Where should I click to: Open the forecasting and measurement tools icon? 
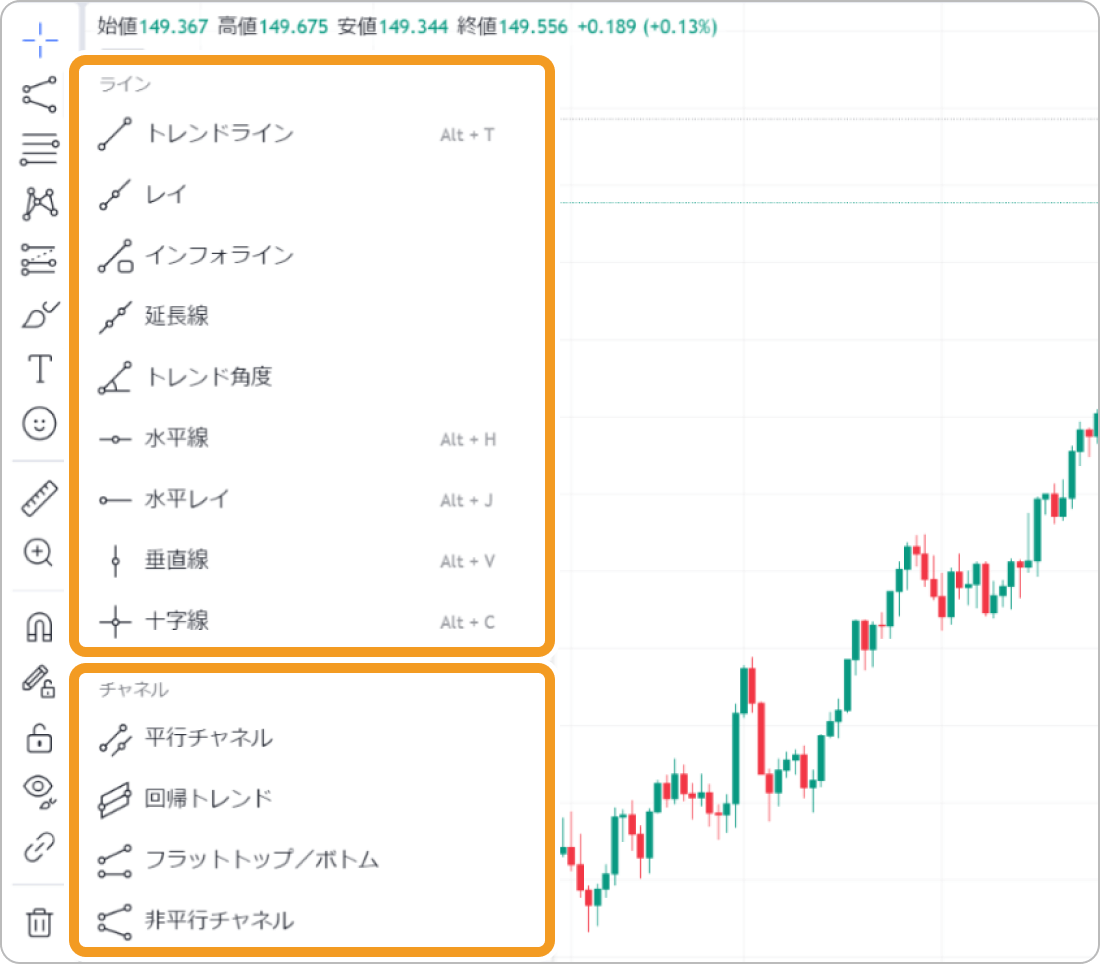pyautogui.click(x=39, y=260)
